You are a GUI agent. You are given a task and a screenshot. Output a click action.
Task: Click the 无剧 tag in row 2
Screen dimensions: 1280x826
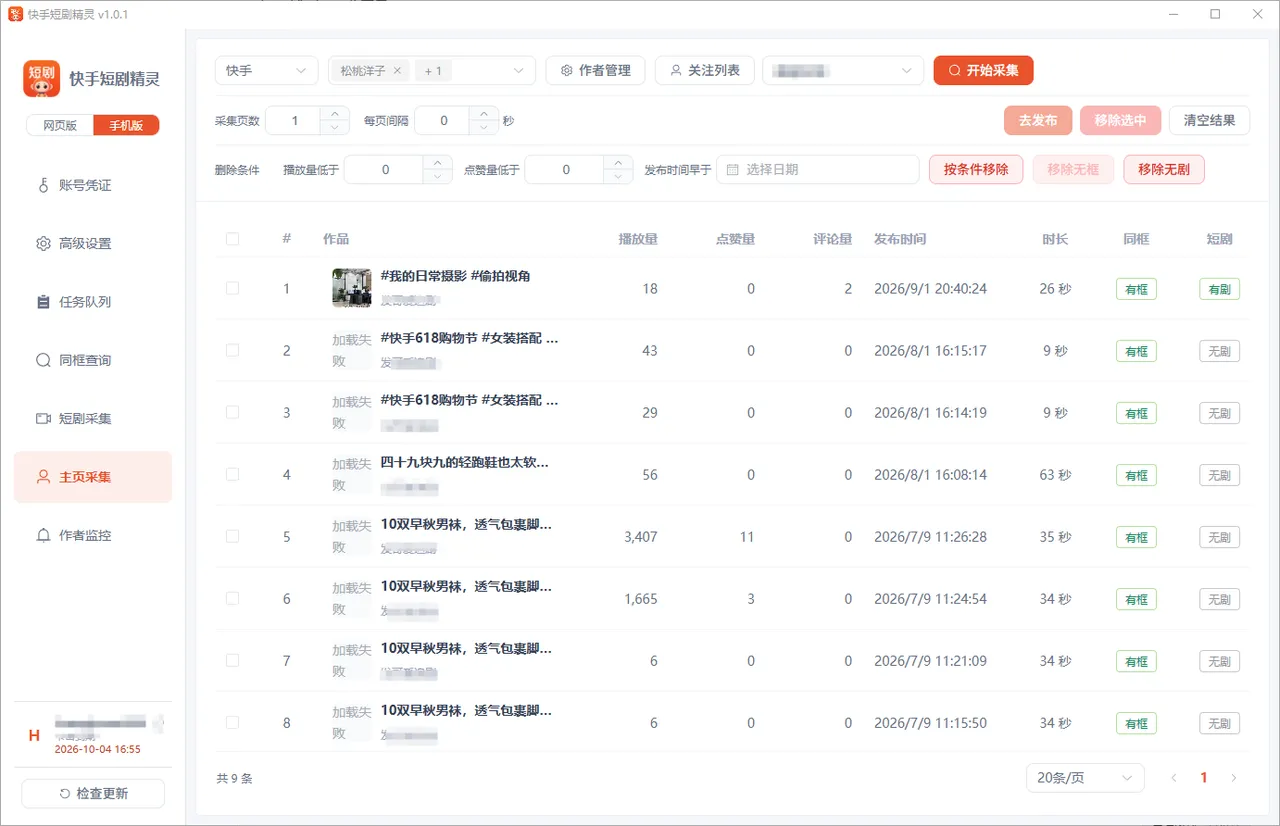coord(1219,351)
